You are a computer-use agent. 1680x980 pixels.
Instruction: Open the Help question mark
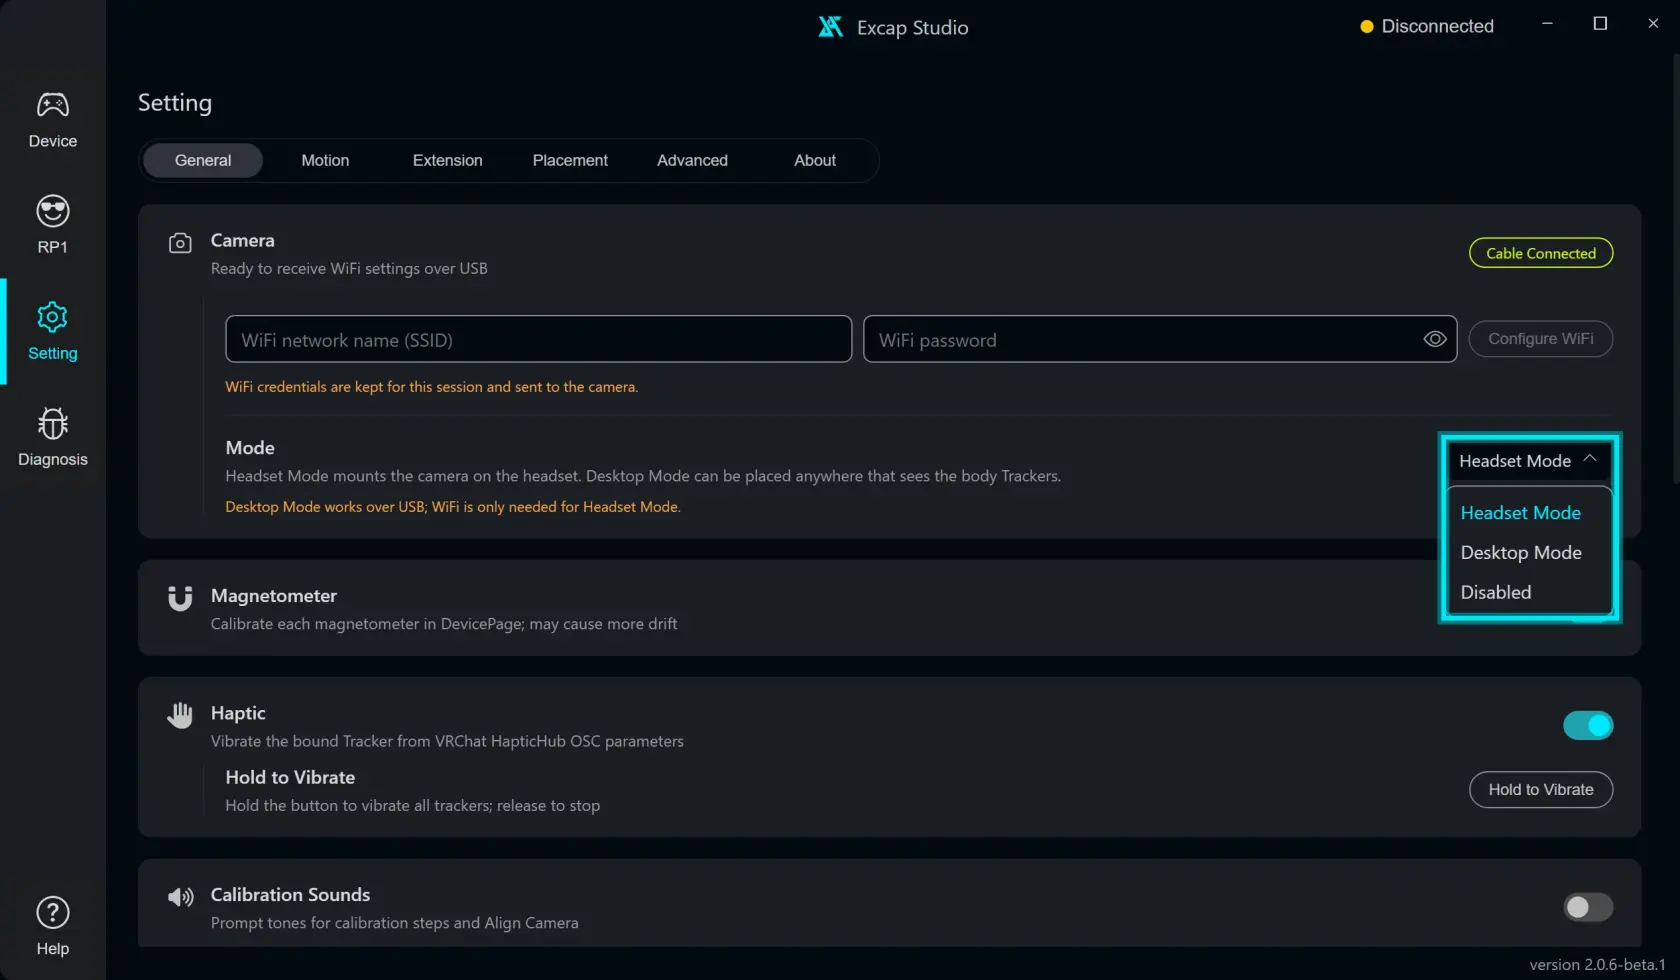(x=52, y=927)
